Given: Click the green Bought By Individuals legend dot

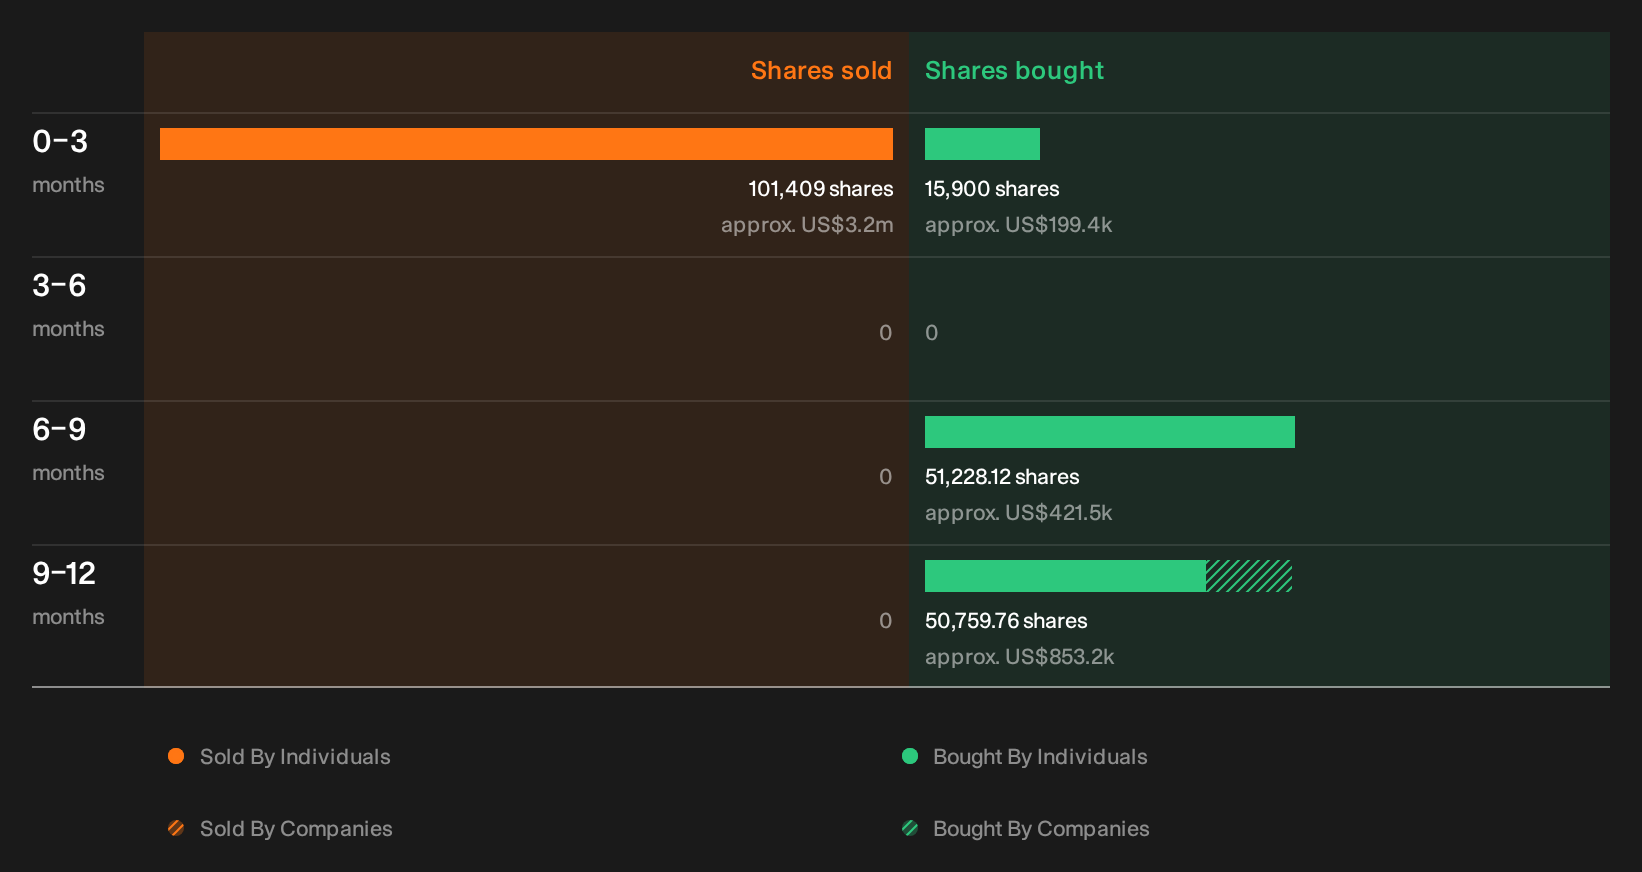Looking at the screenshot, I should tap(910, 756).
